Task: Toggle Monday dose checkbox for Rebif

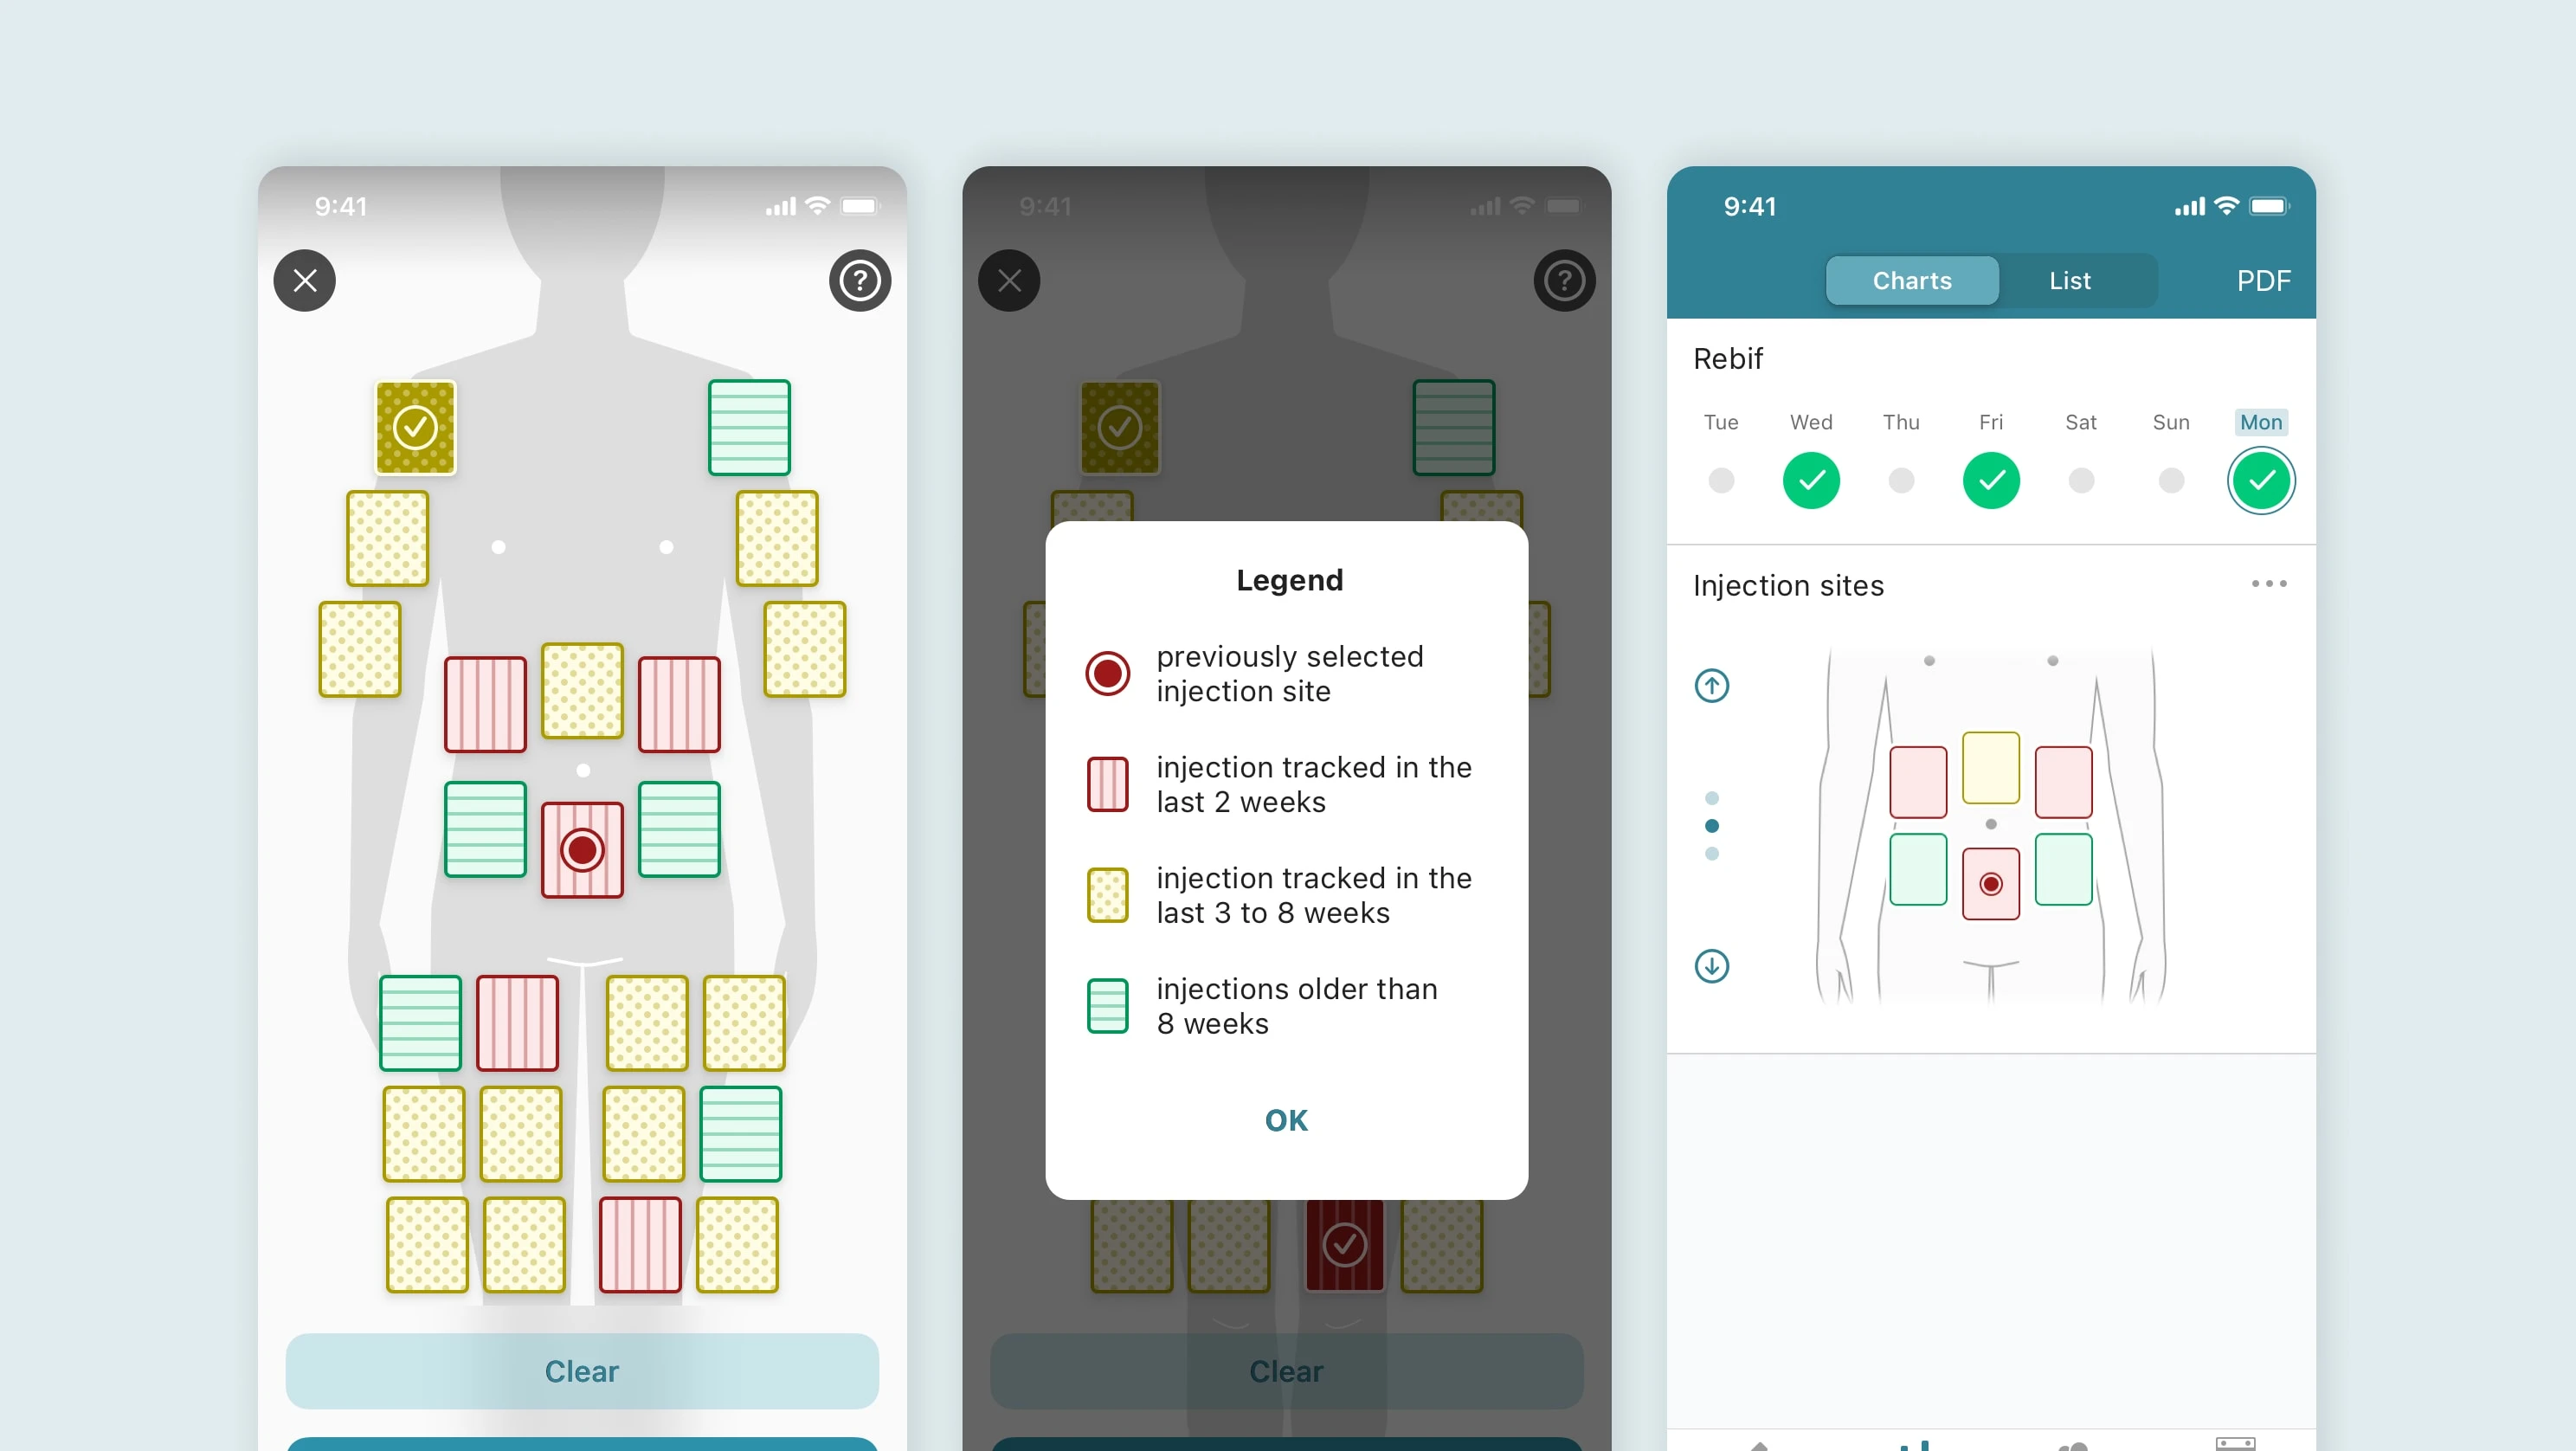Action: [x=2261, y=481]
